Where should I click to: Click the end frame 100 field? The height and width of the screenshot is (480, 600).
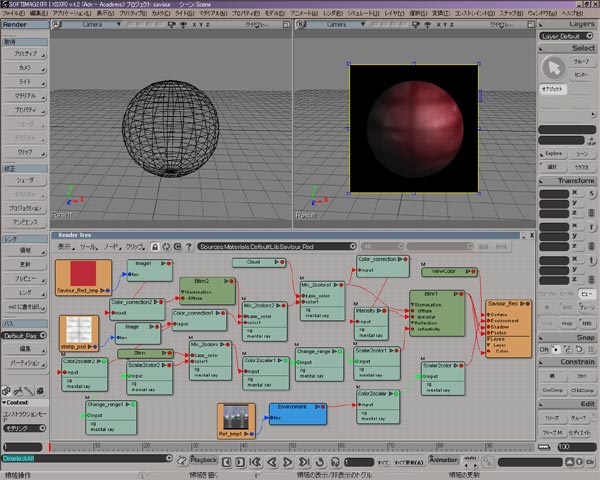tap(577, 447)
